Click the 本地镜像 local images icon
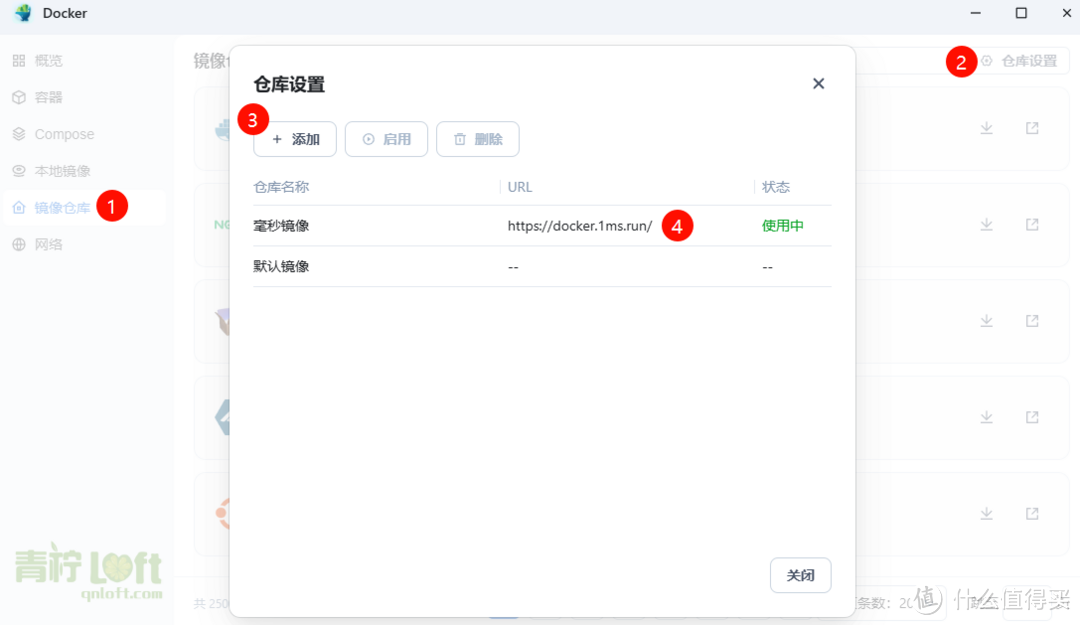This screenshot has height=625, width=1080. pos(17,170)
